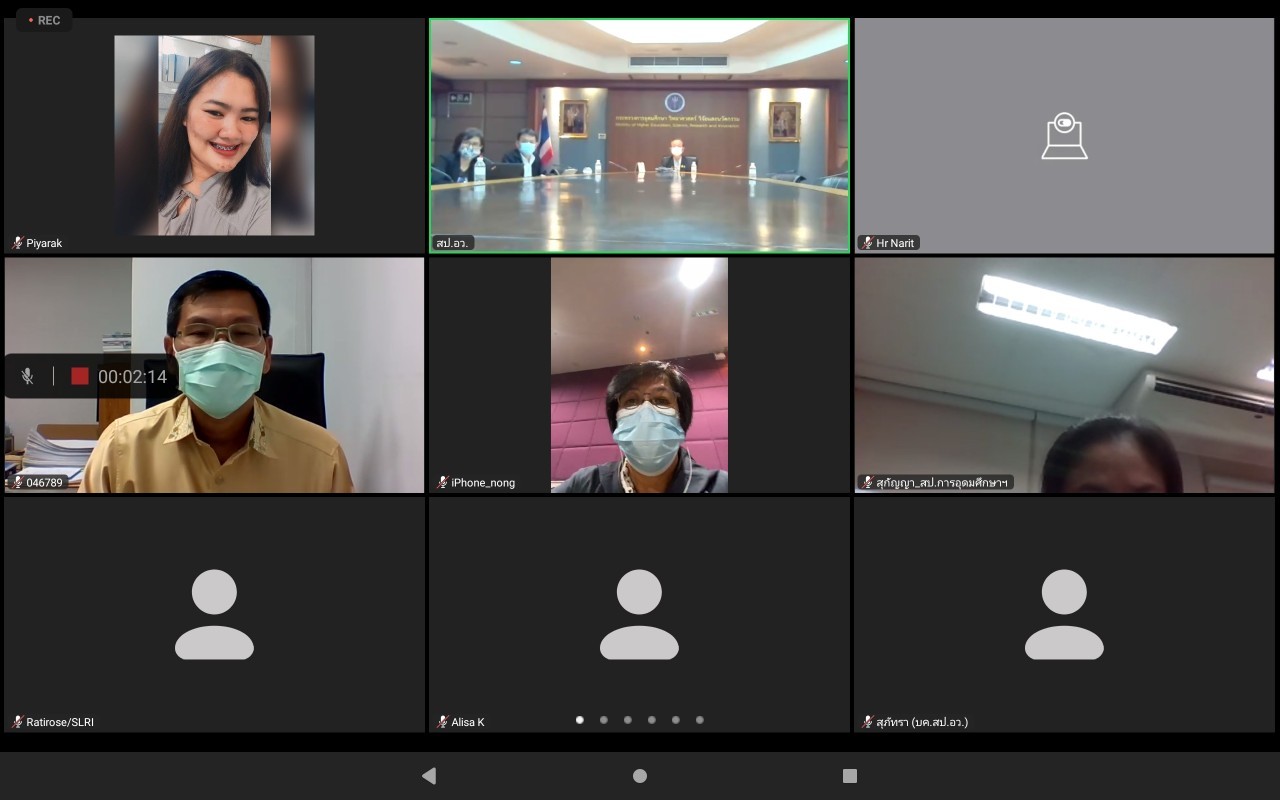
Task: Select the first page indicator dot
Action: [x=580, y=720]
